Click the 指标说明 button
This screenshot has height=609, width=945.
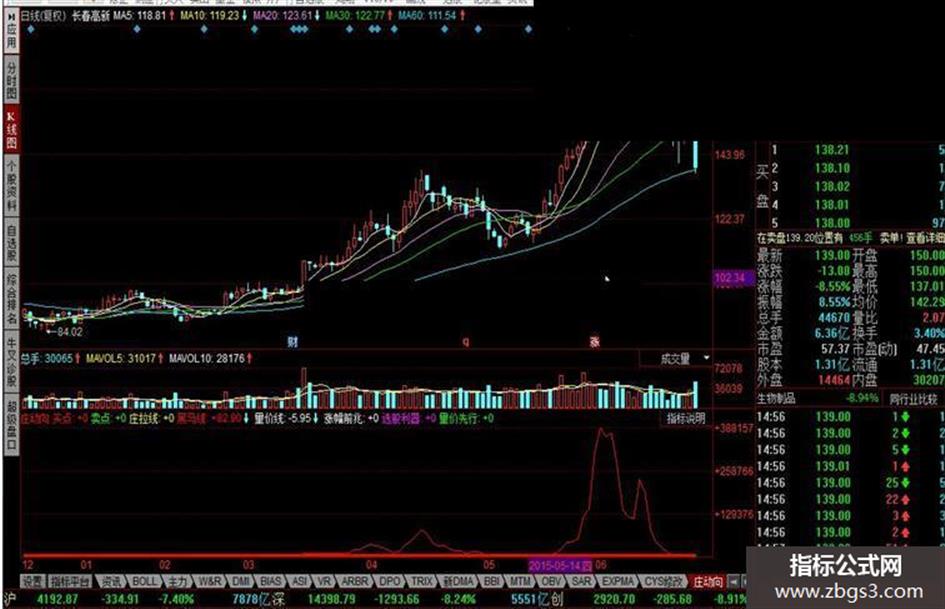(686, 418)
